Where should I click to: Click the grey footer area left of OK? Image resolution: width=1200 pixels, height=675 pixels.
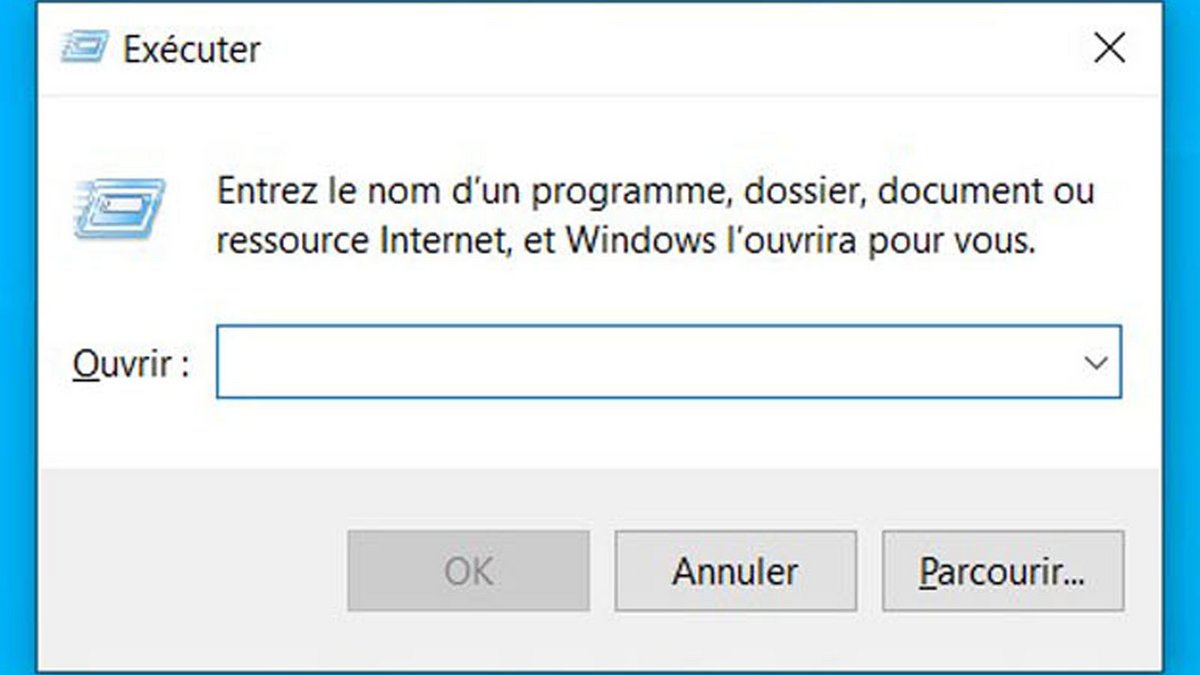point(192,571)
